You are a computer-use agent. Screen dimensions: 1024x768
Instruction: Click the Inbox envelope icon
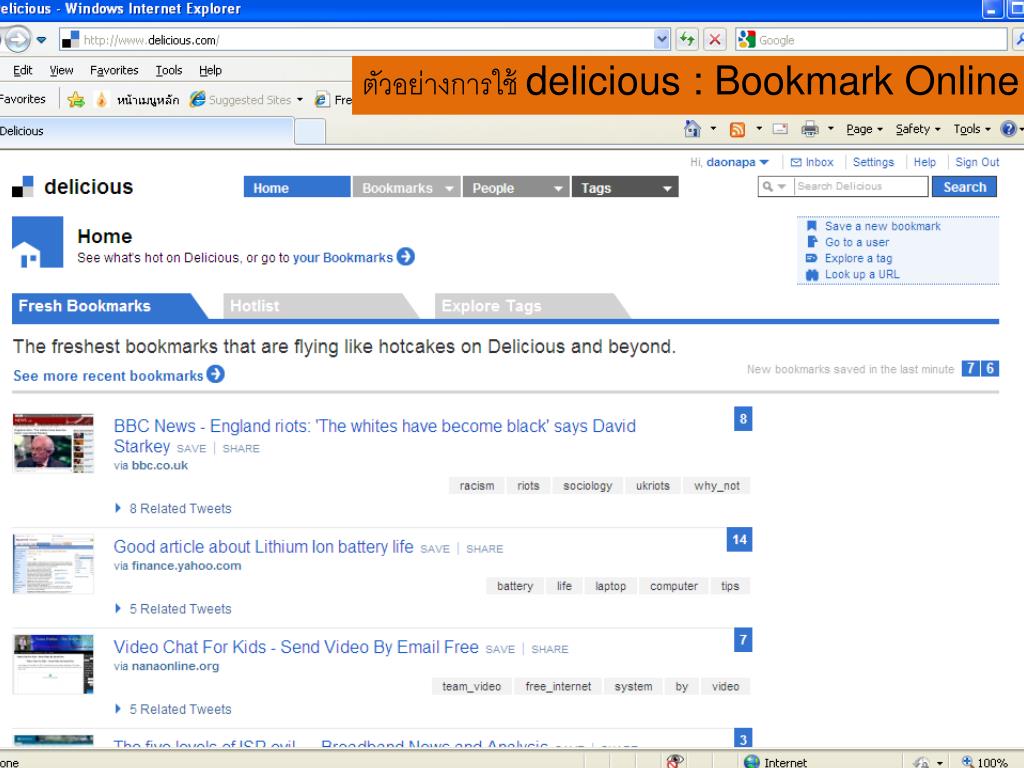[x=796, y=163]
